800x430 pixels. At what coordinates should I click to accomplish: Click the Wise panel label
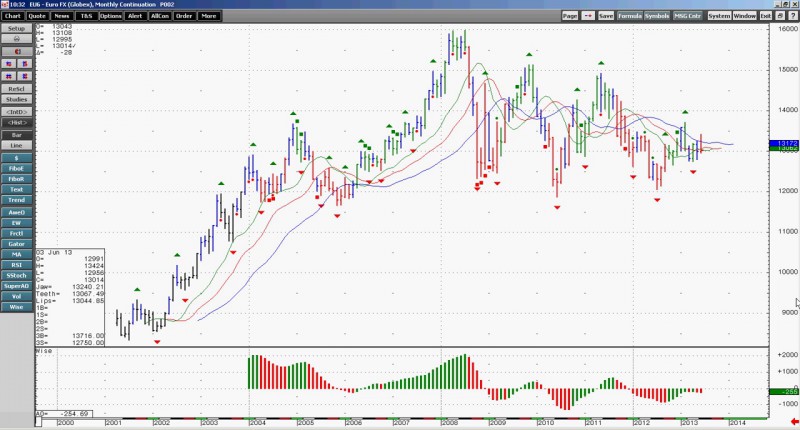point(44,351)
